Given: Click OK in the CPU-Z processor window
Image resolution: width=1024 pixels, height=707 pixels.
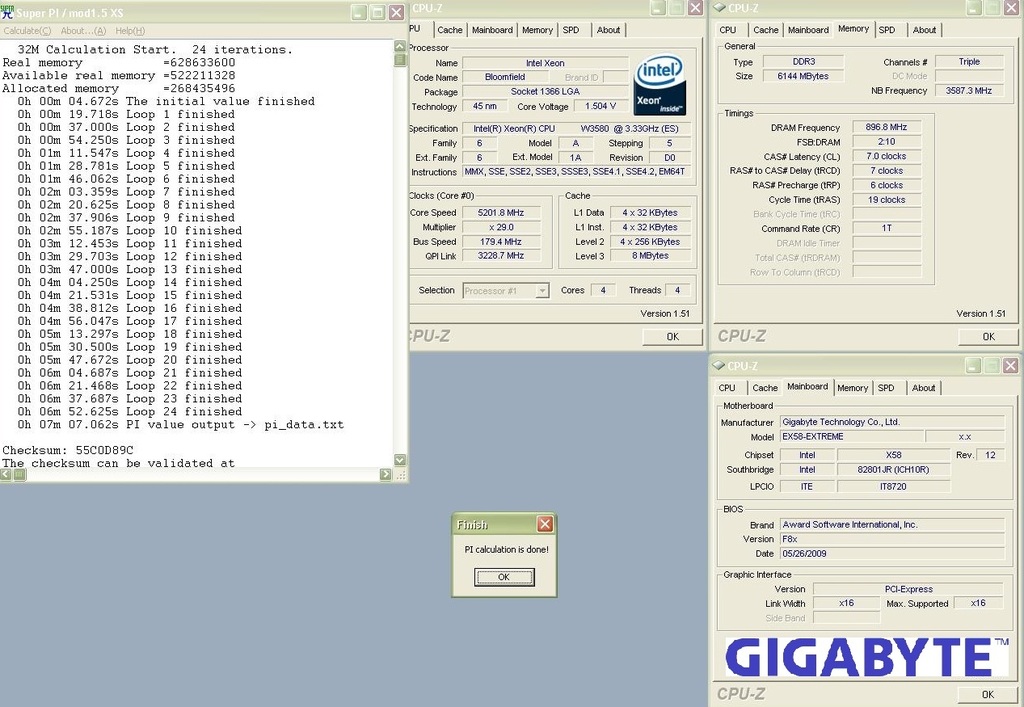Looking at the screenshot, I should click(673, 337).
